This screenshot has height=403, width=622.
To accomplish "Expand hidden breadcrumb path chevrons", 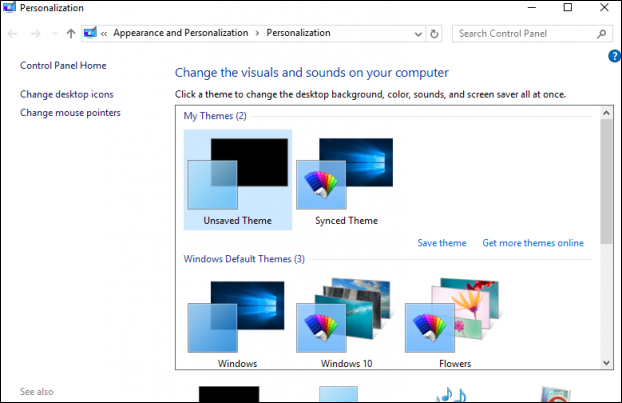I will click(104, 34).
